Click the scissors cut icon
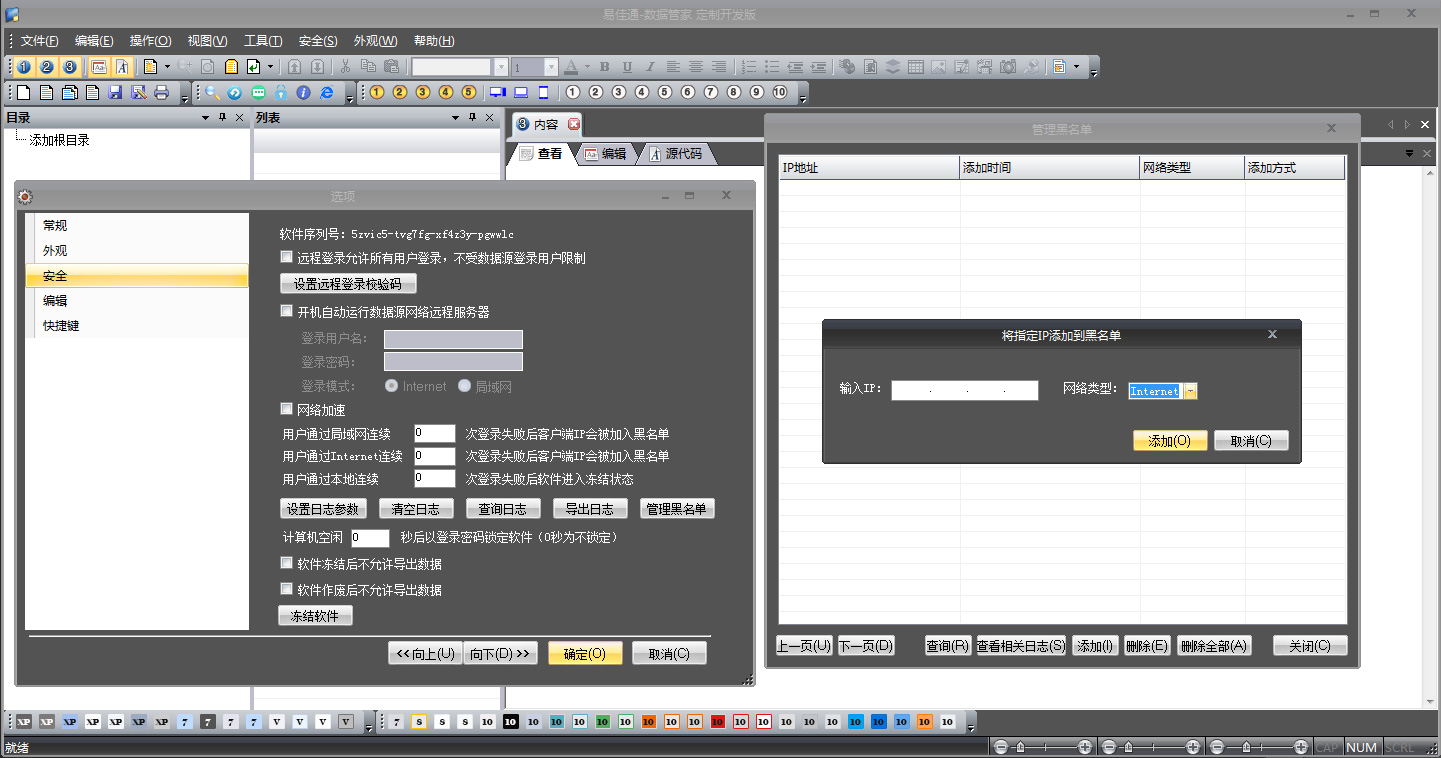The width and height of the screenshot is (1441, 758). 345,67
